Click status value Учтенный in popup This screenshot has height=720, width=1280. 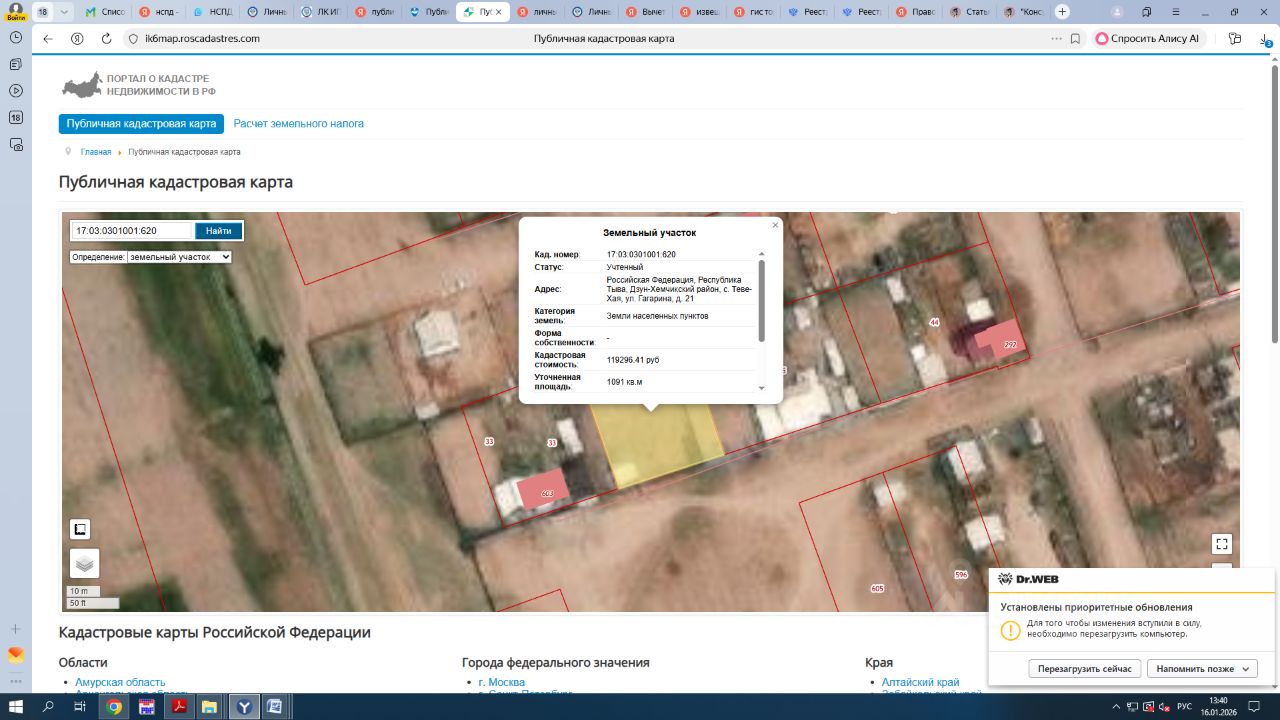[625, 267]
